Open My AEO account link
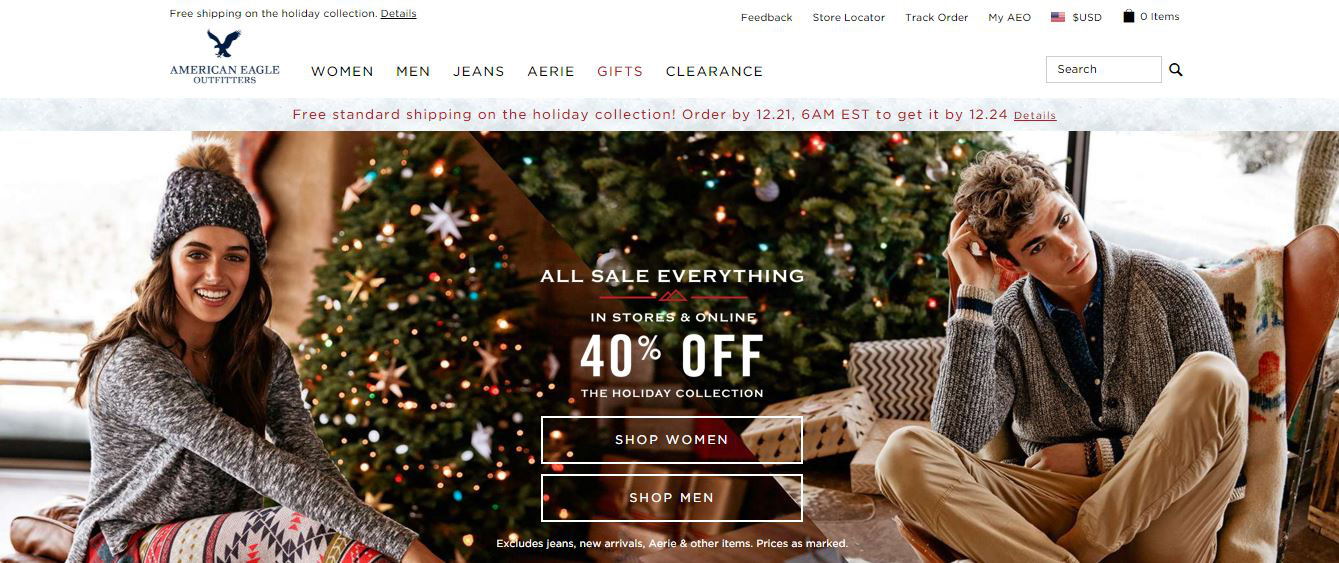This screenshot has width=1339, height=563. coord(1010,17)
